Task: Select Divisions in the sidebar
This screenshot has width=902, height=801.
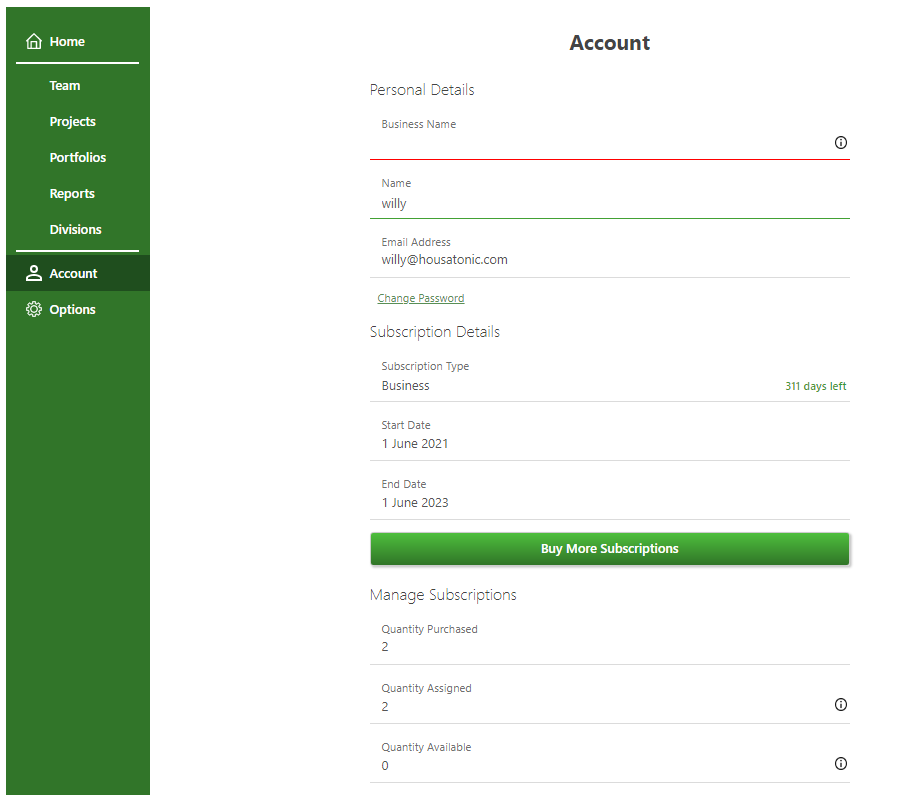Action: coord(76,230)
